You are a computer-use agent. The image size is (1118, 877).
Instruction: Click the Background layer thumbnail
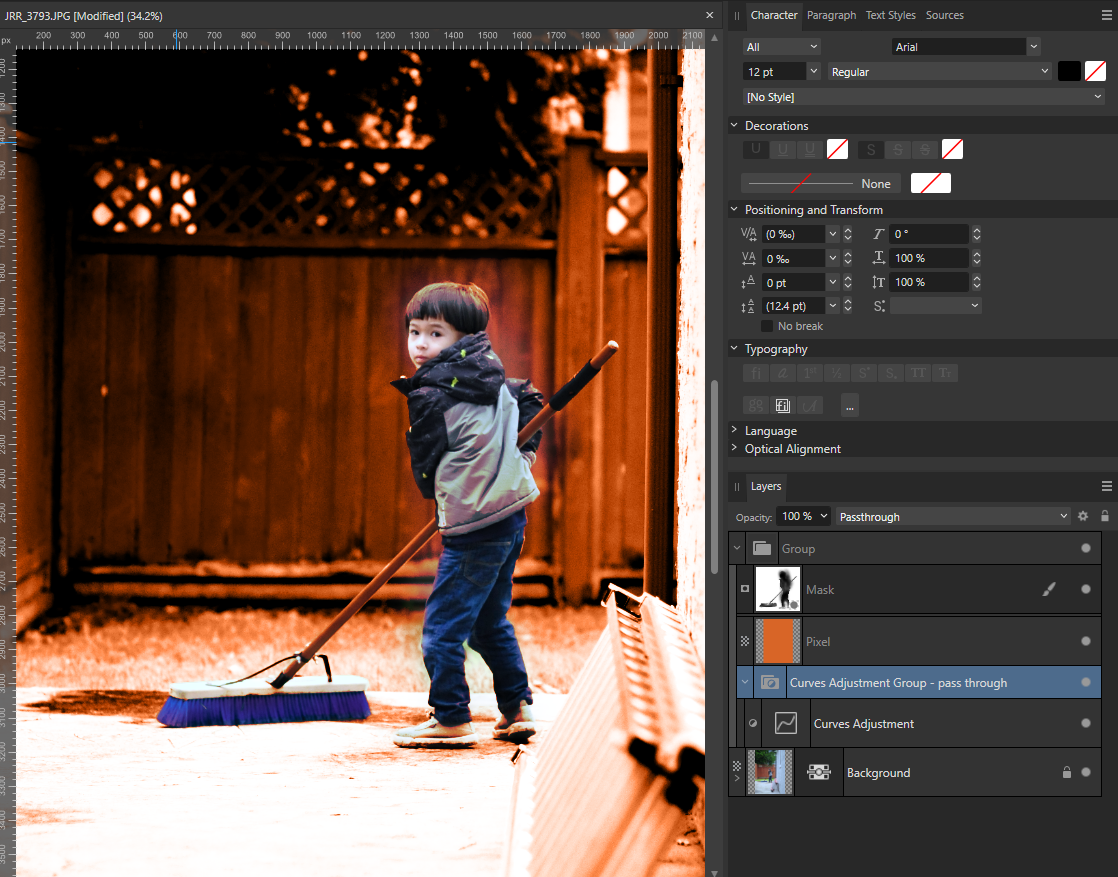[x=769, y=772]
